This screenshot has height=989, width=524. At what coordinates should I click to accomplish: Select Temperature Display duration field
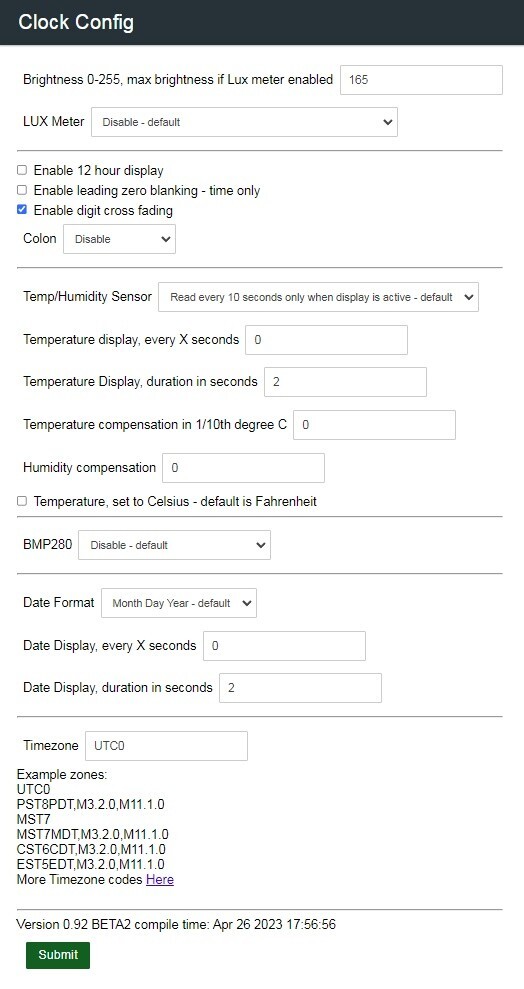click(x=345, y=382)
